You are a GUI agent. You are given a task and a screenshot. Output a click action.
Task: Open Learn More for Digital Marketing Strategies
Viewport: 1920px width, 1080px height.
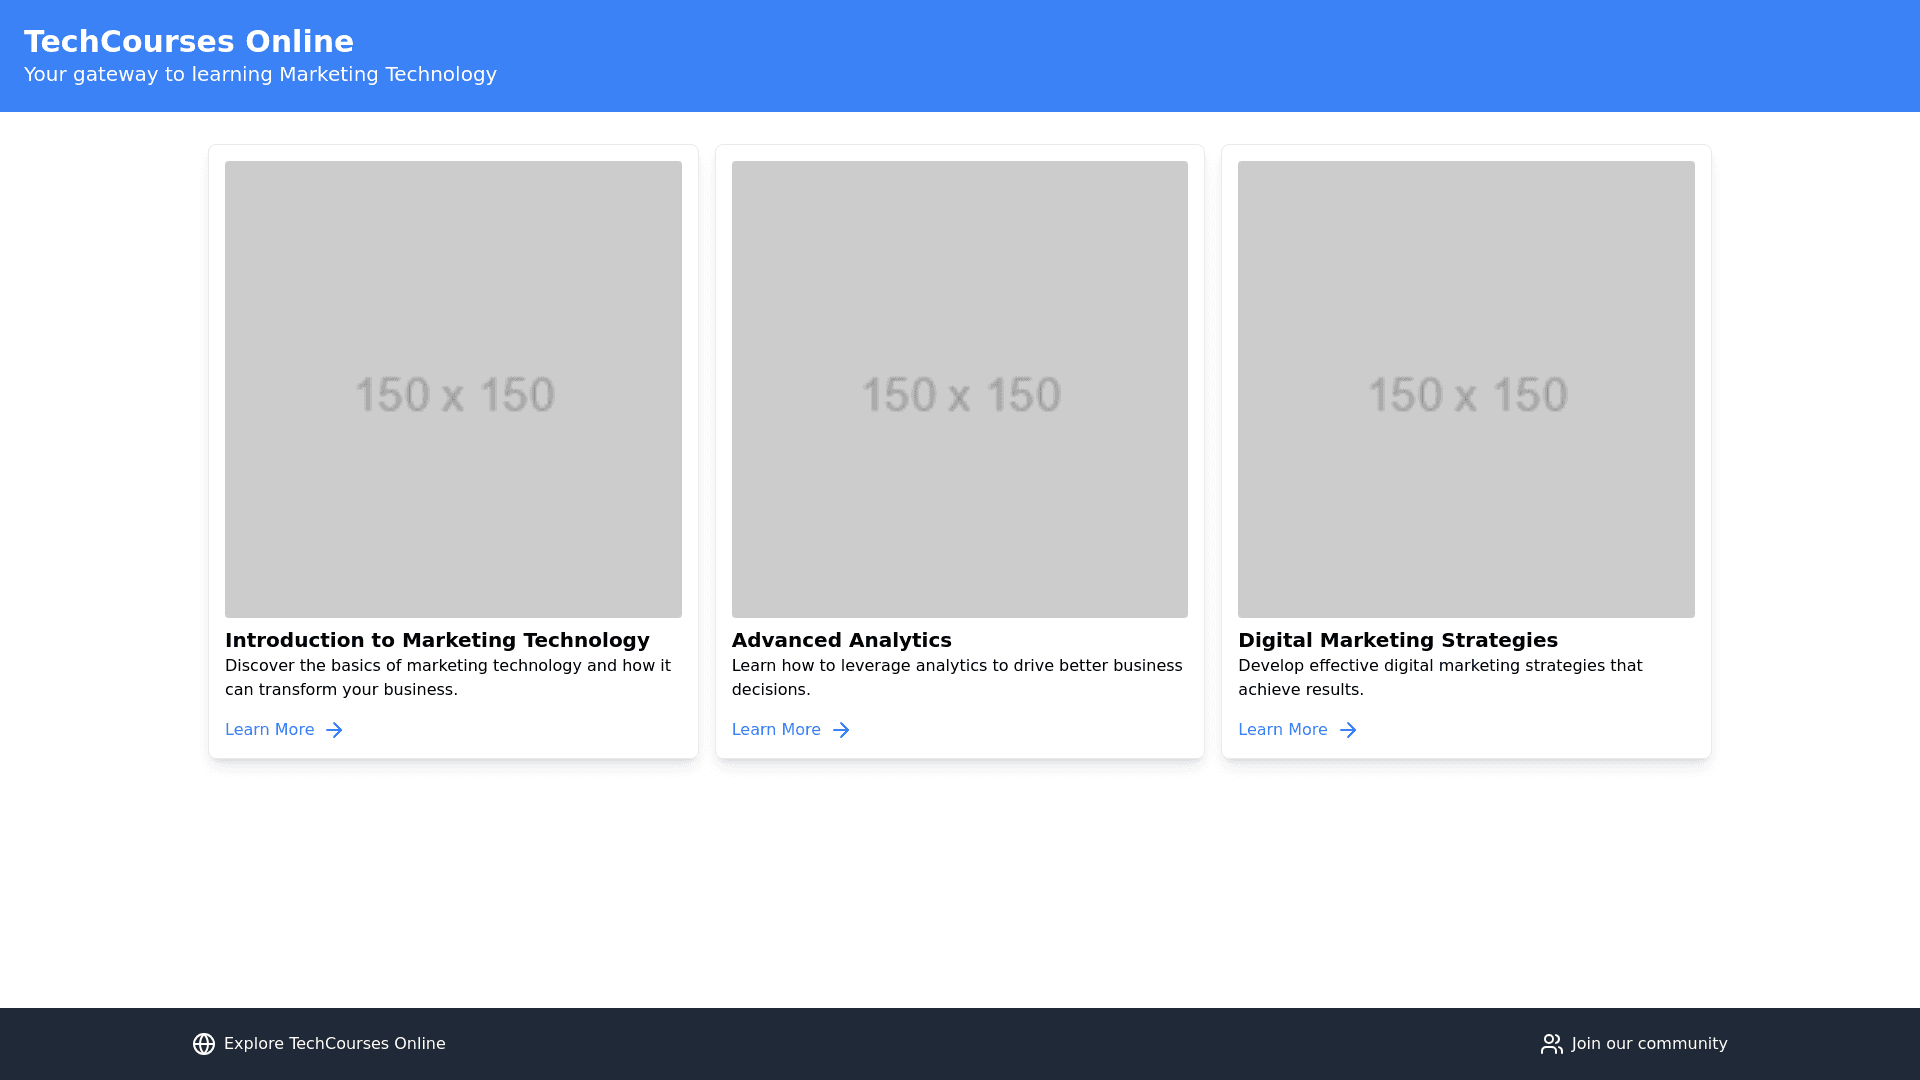click(x=1283, y=730)
